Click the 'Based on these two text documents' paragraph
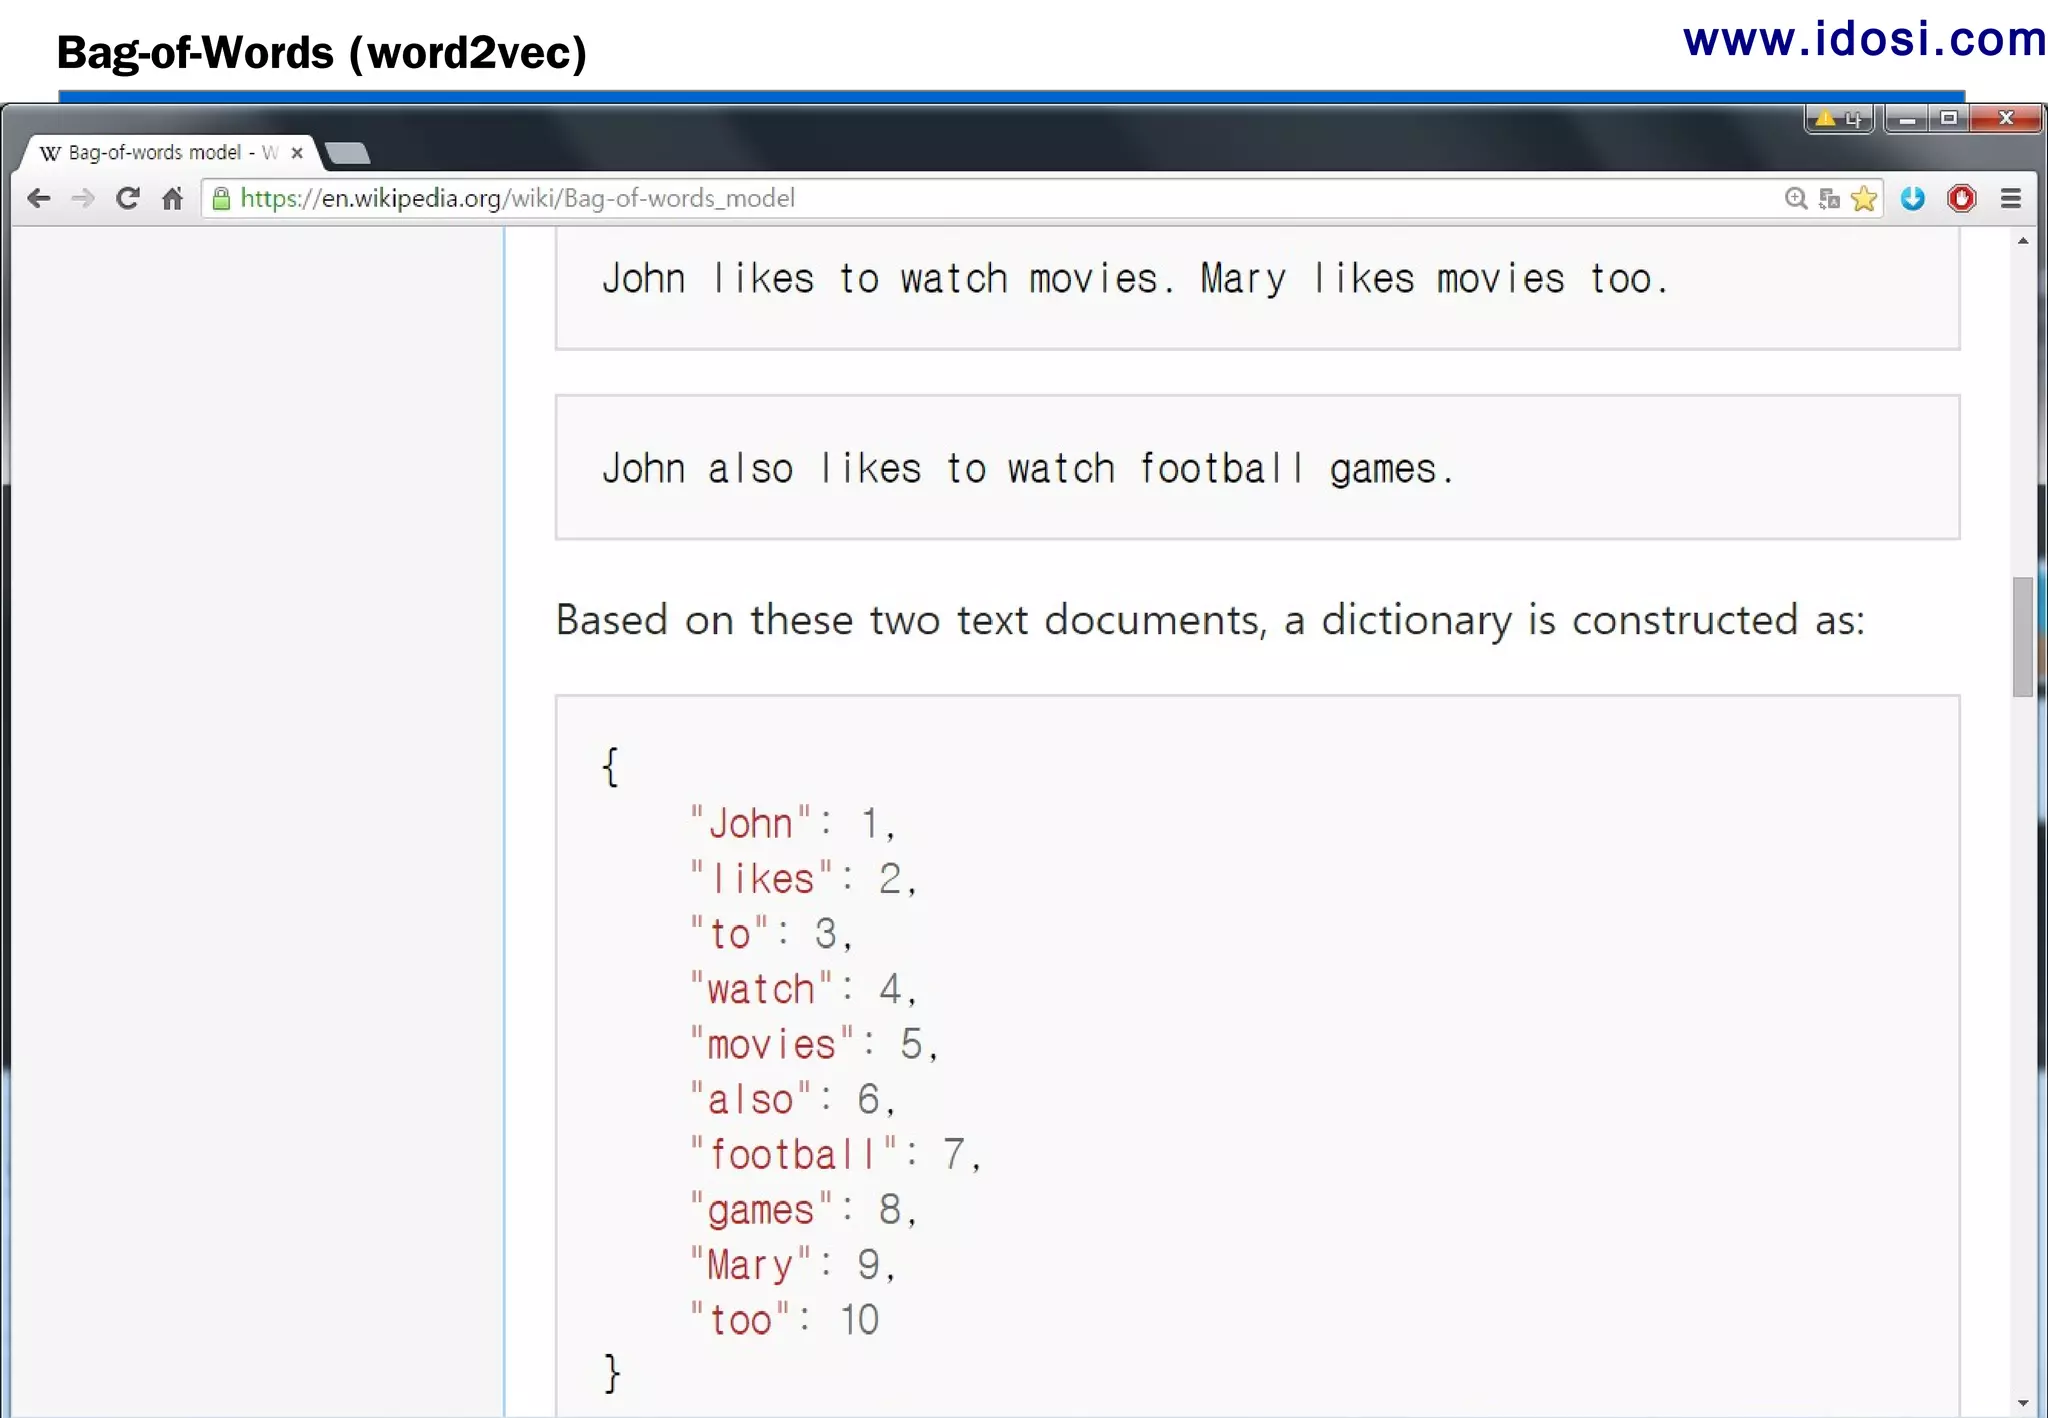 1210,620
